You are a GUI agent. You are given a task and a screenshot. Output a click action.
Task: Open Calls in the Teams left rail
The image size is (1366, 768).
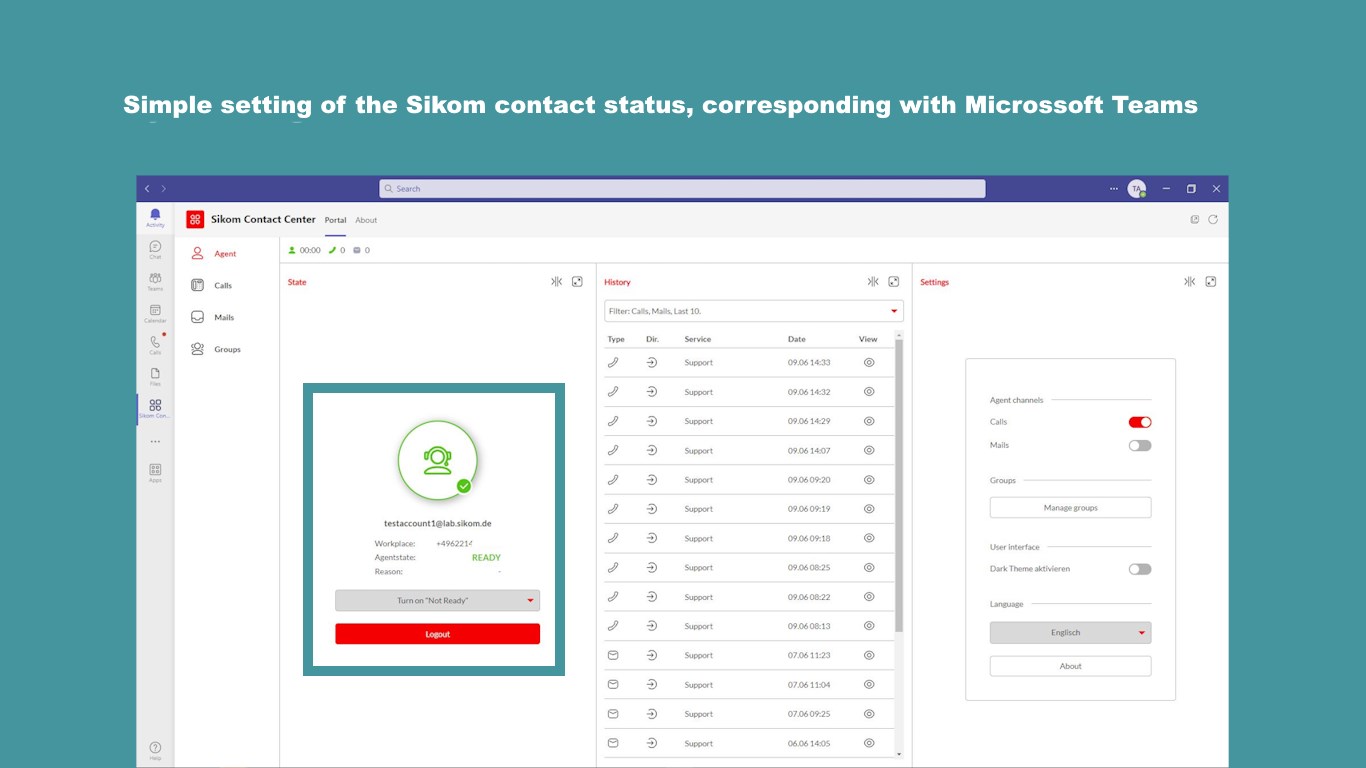point(155,345)
